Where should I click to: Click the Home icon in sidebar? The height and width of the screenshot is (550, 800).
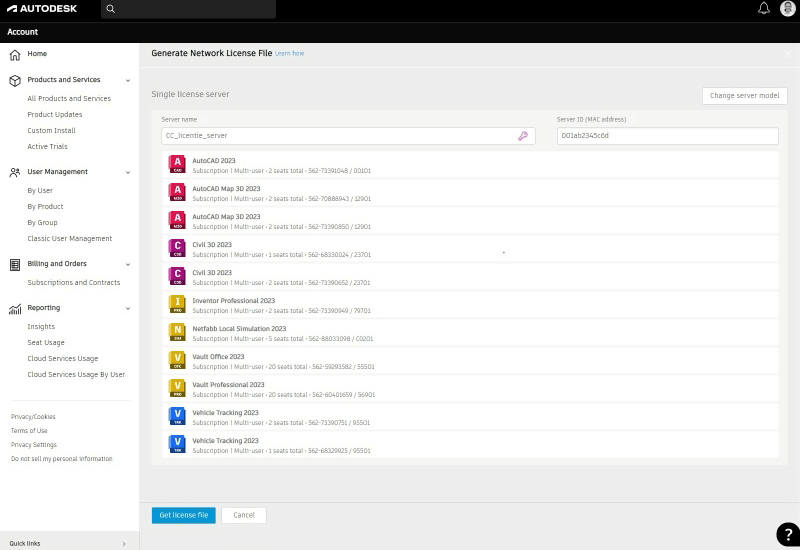[x=15, y=54]
